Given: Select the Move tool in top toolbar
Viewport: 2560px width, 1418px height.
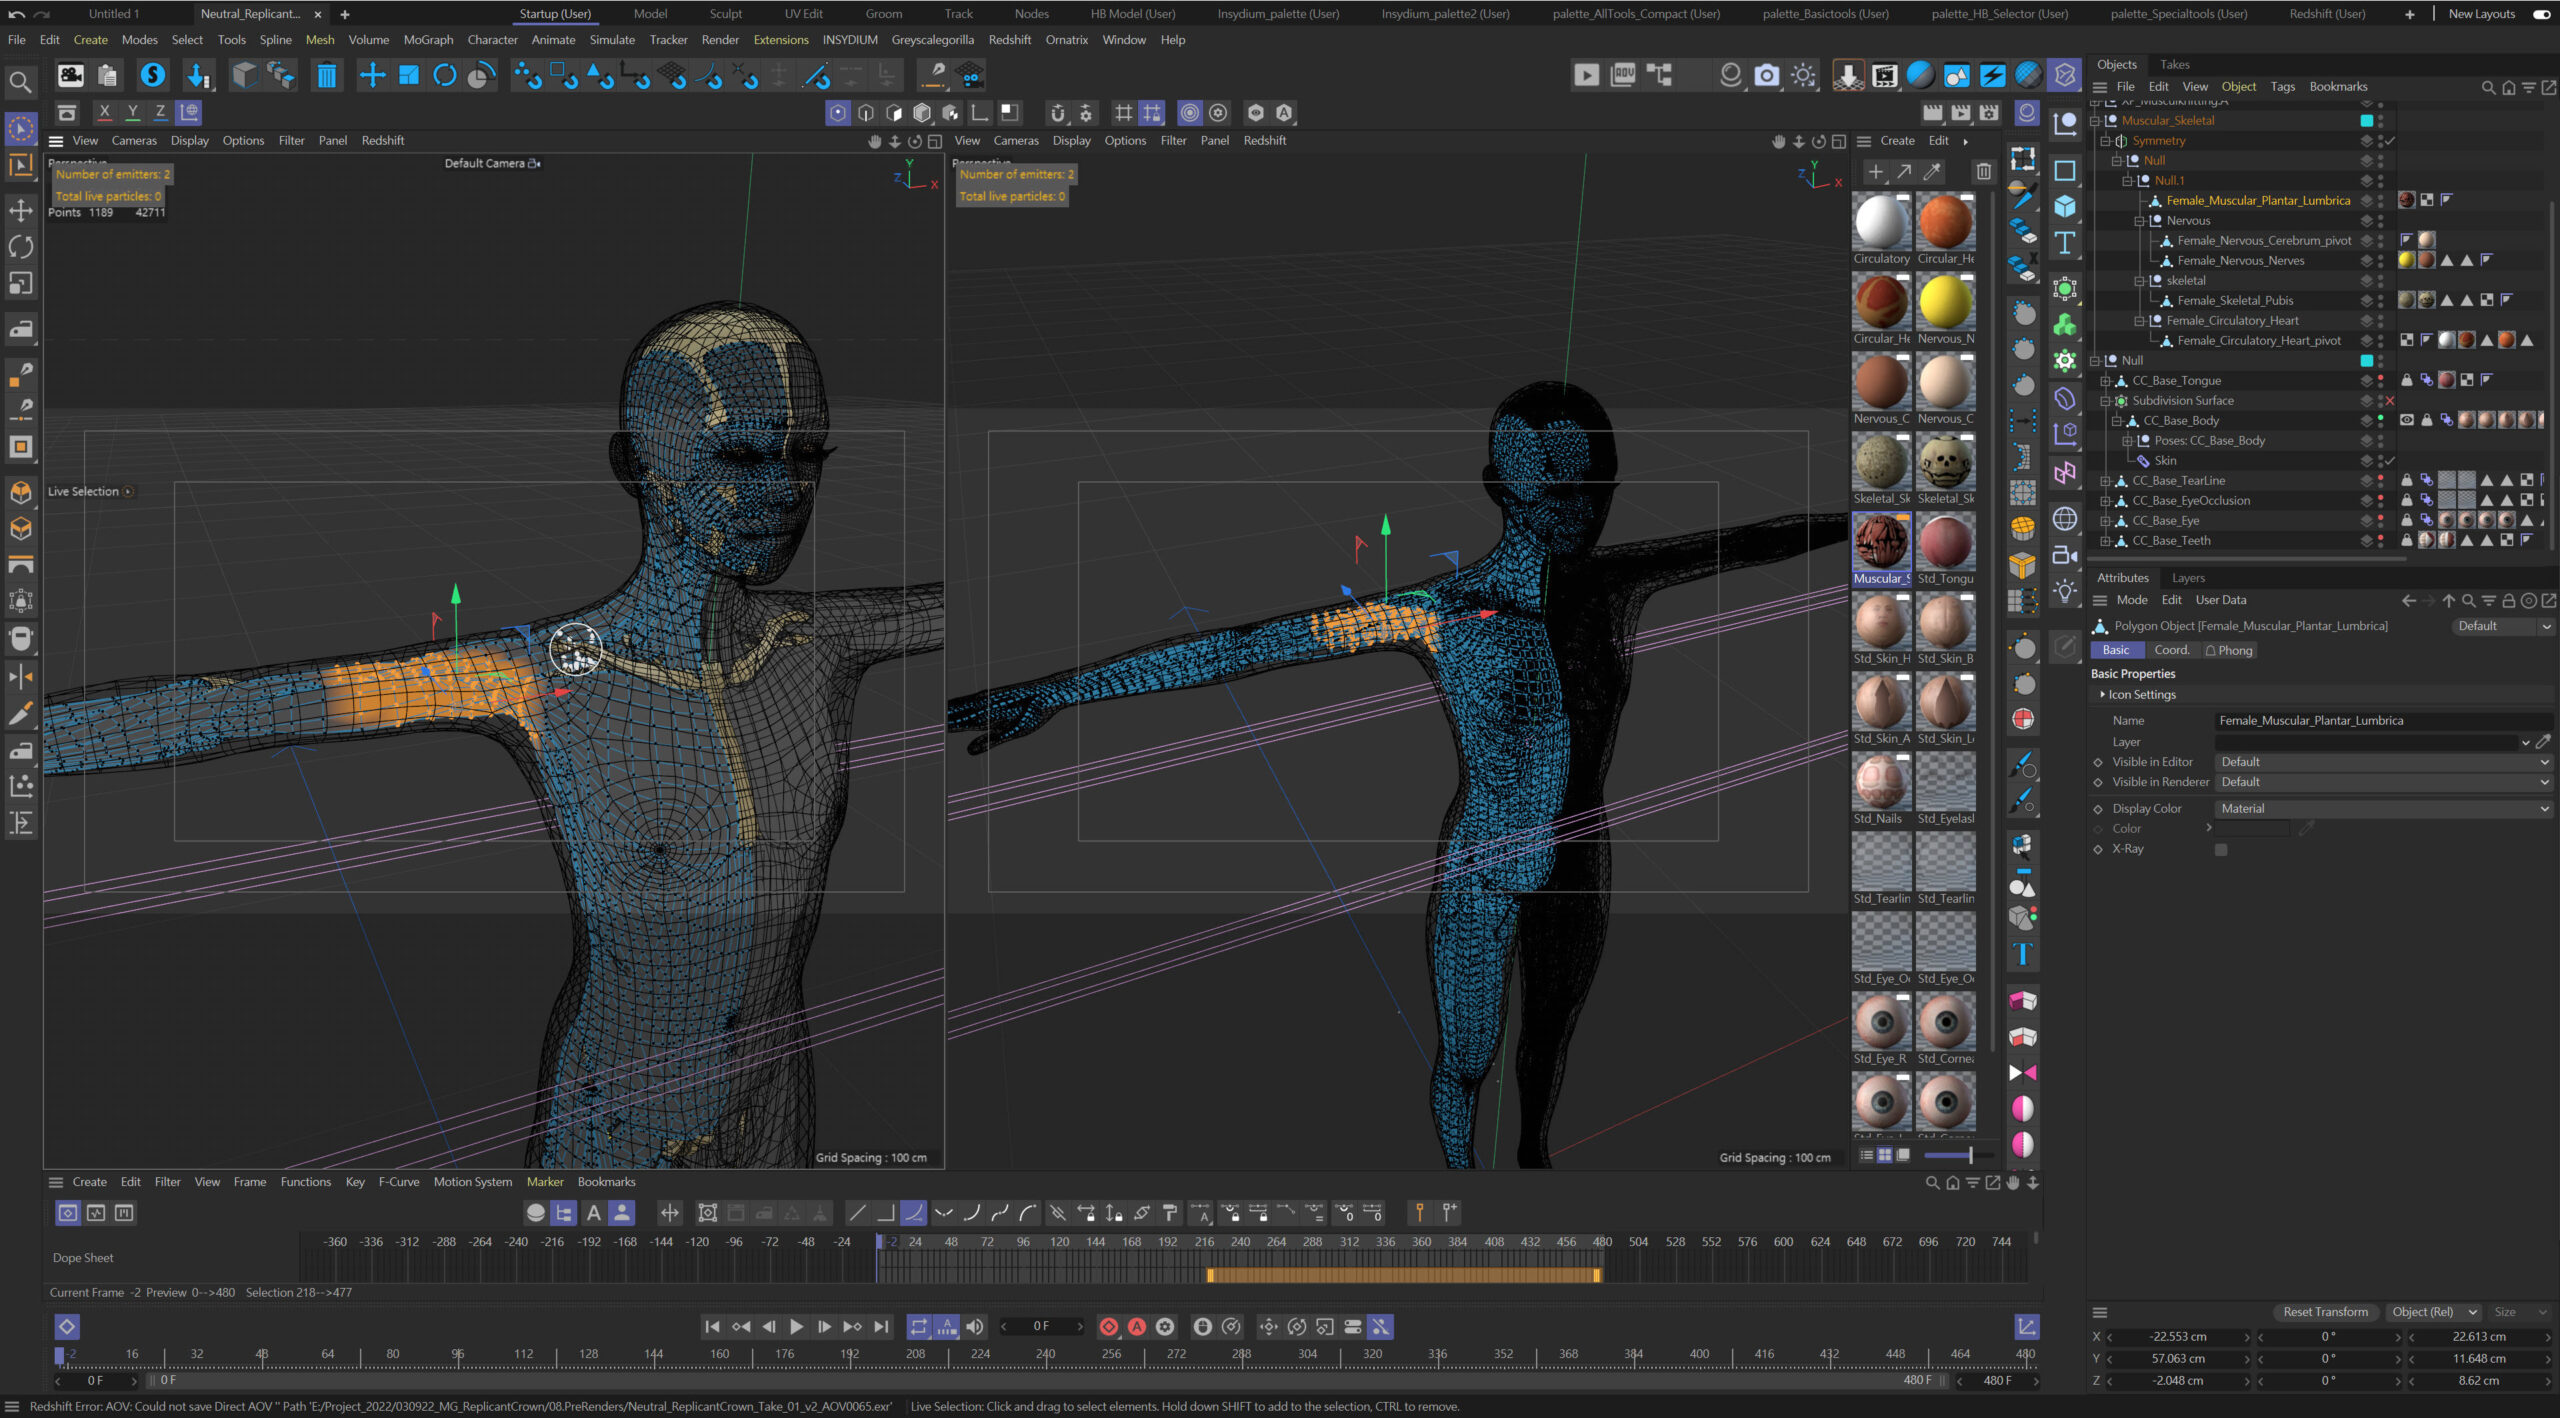Looking at the screenshot, I should [x=372, y=76].
